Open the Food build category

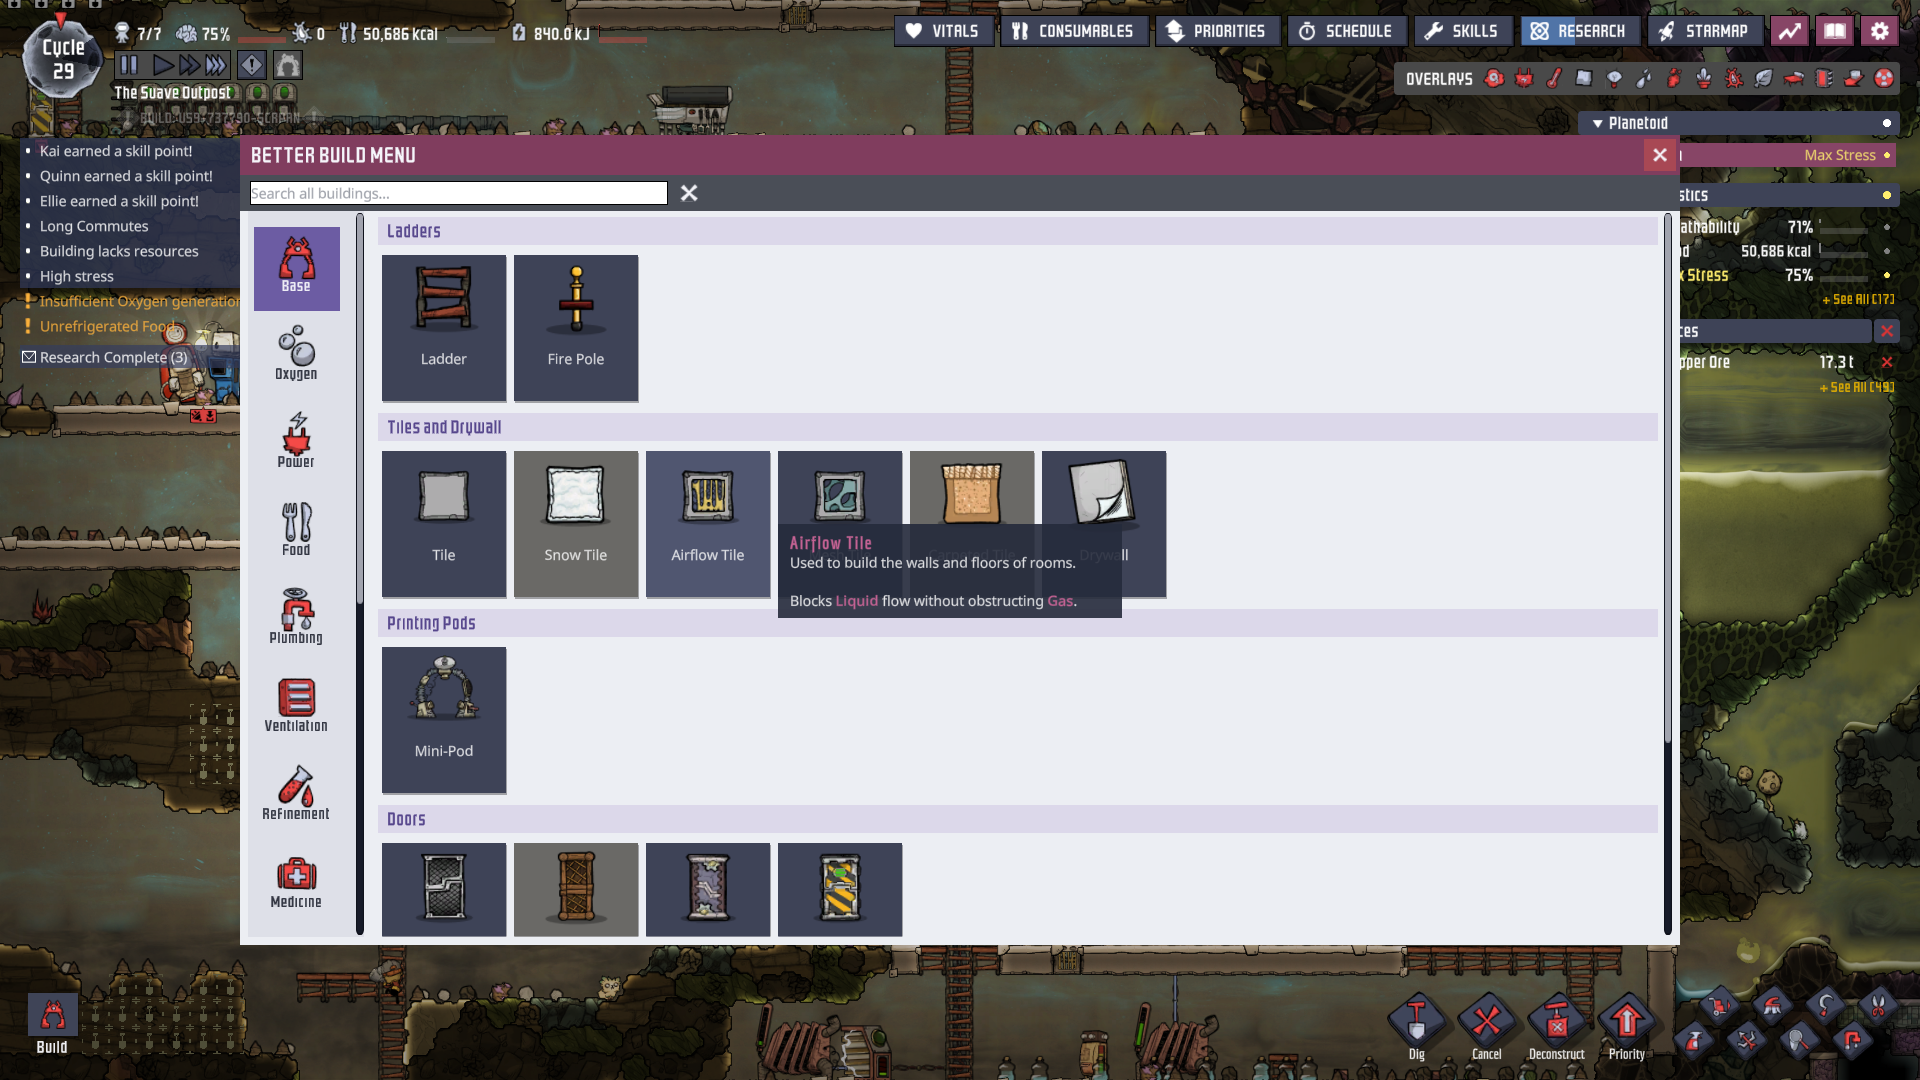[x=297, y=530]
